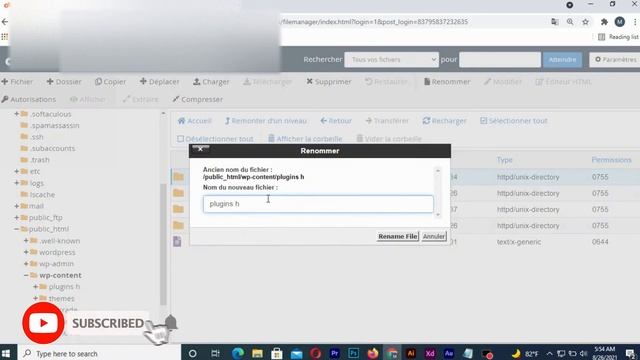Viewport: 640px width, 360px height.
Task: Open the browser extensions puzzle icon
Action: [x=604, y=22]
